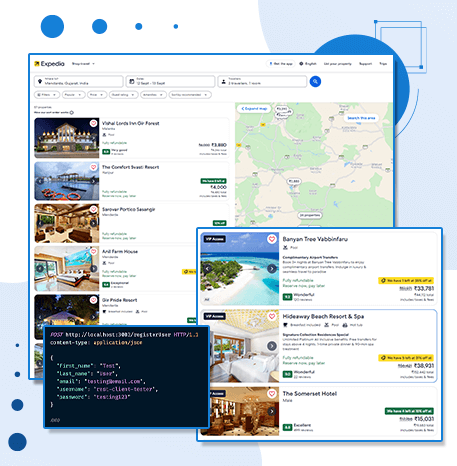Click the Get the app button
457x466 pixels.
pyautogui.click(x=281, y=64)
